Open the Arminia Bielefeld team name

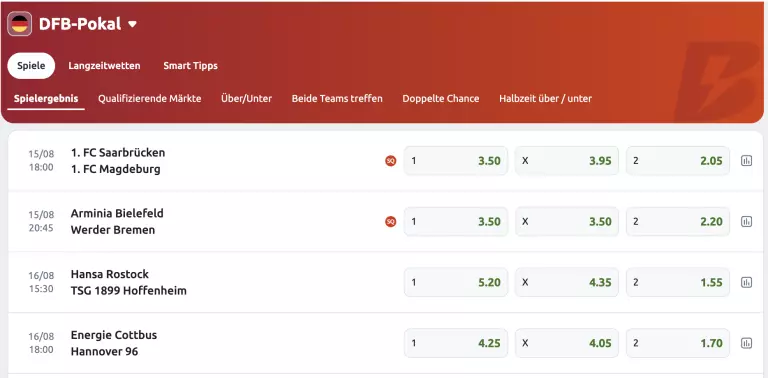[x=117, y=213]
